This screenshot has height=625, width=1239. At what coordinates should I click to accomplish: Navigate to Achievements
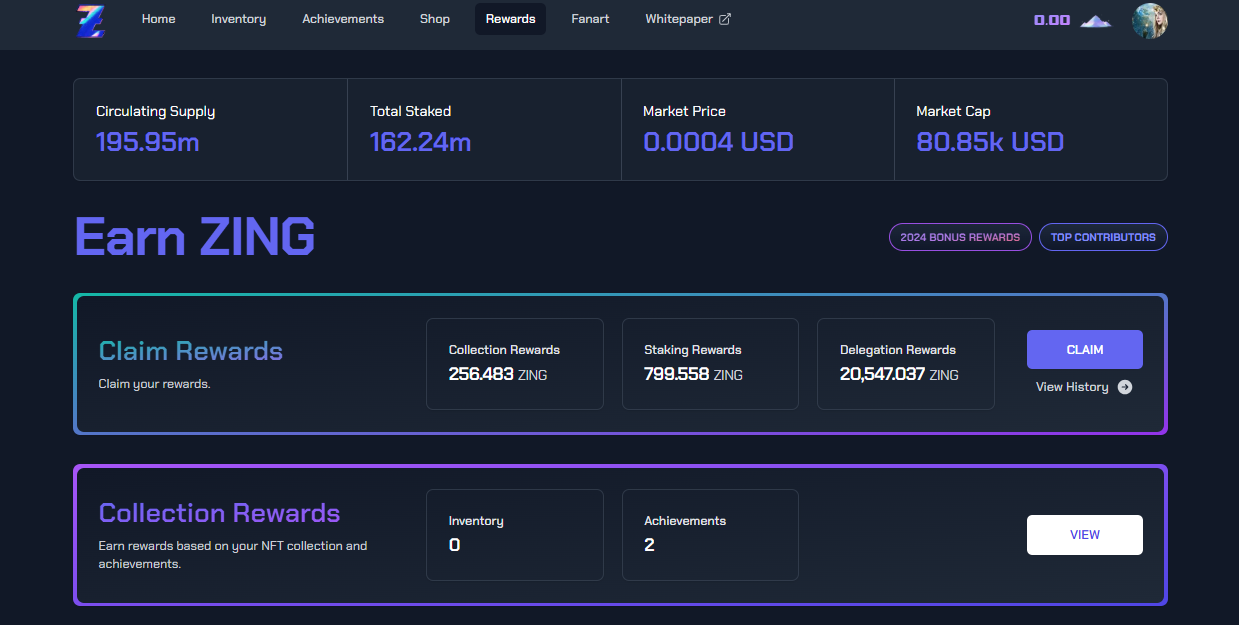[x=343, y=19]
